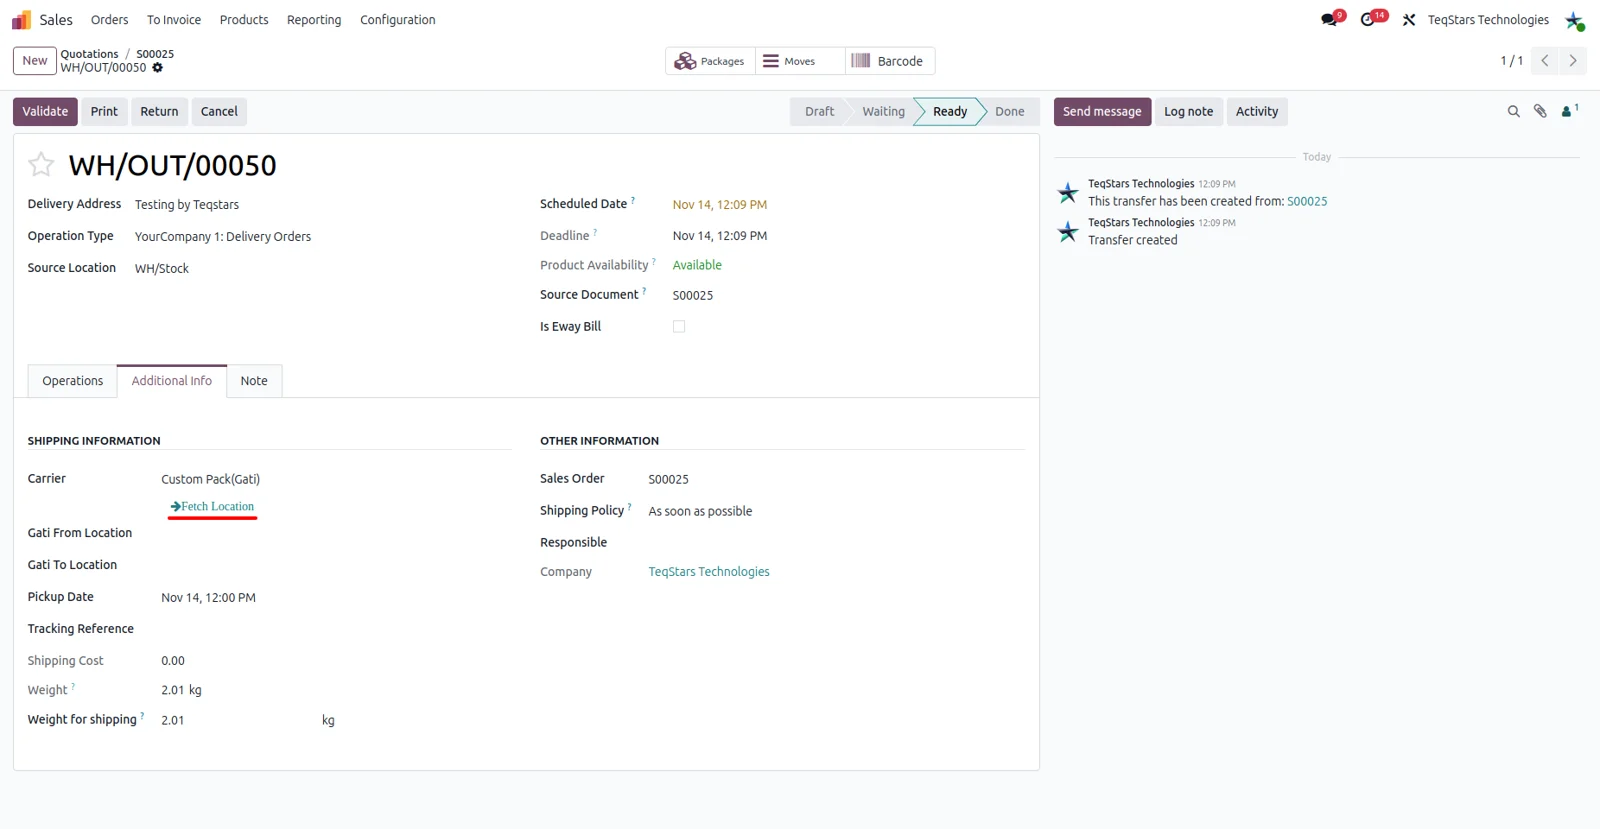The width and height of the screenshot is (1600, 829).
Task: Click the Barcode button
Action: coord(890,61)
